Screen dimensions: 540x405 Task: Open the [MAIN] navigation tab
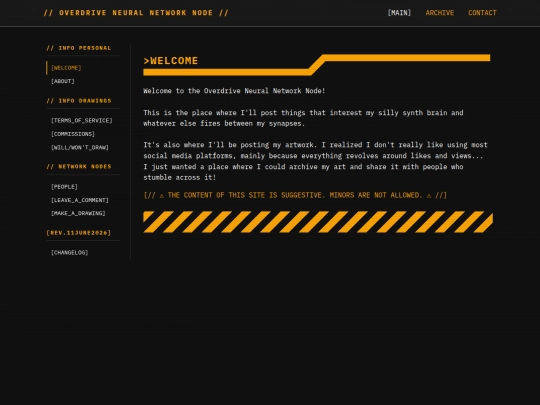pos(399,13)
